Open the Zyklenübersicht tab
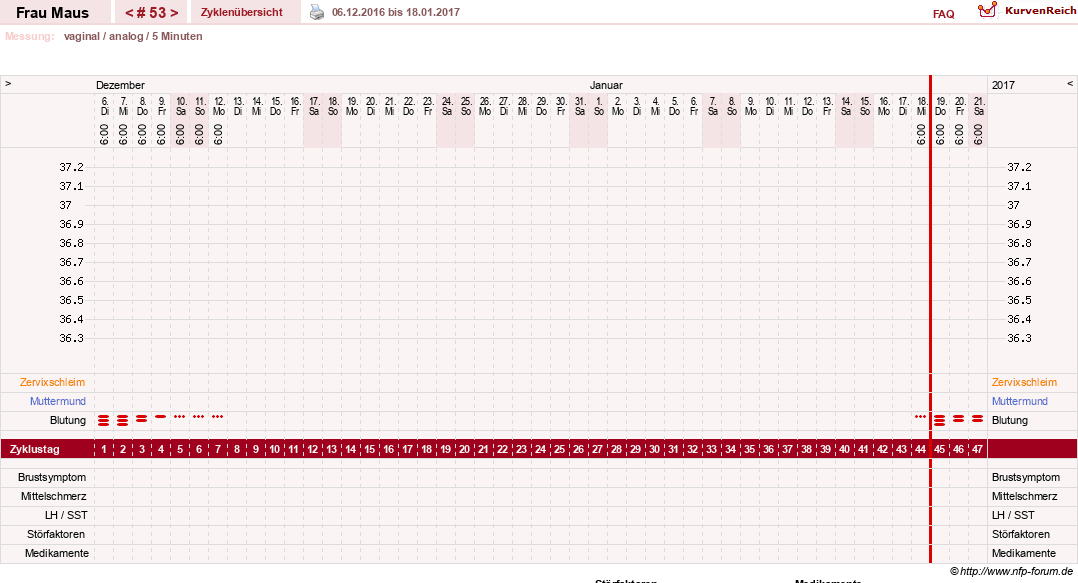Viewport: 1078px width, 583px height. click(x=241, y=12)
